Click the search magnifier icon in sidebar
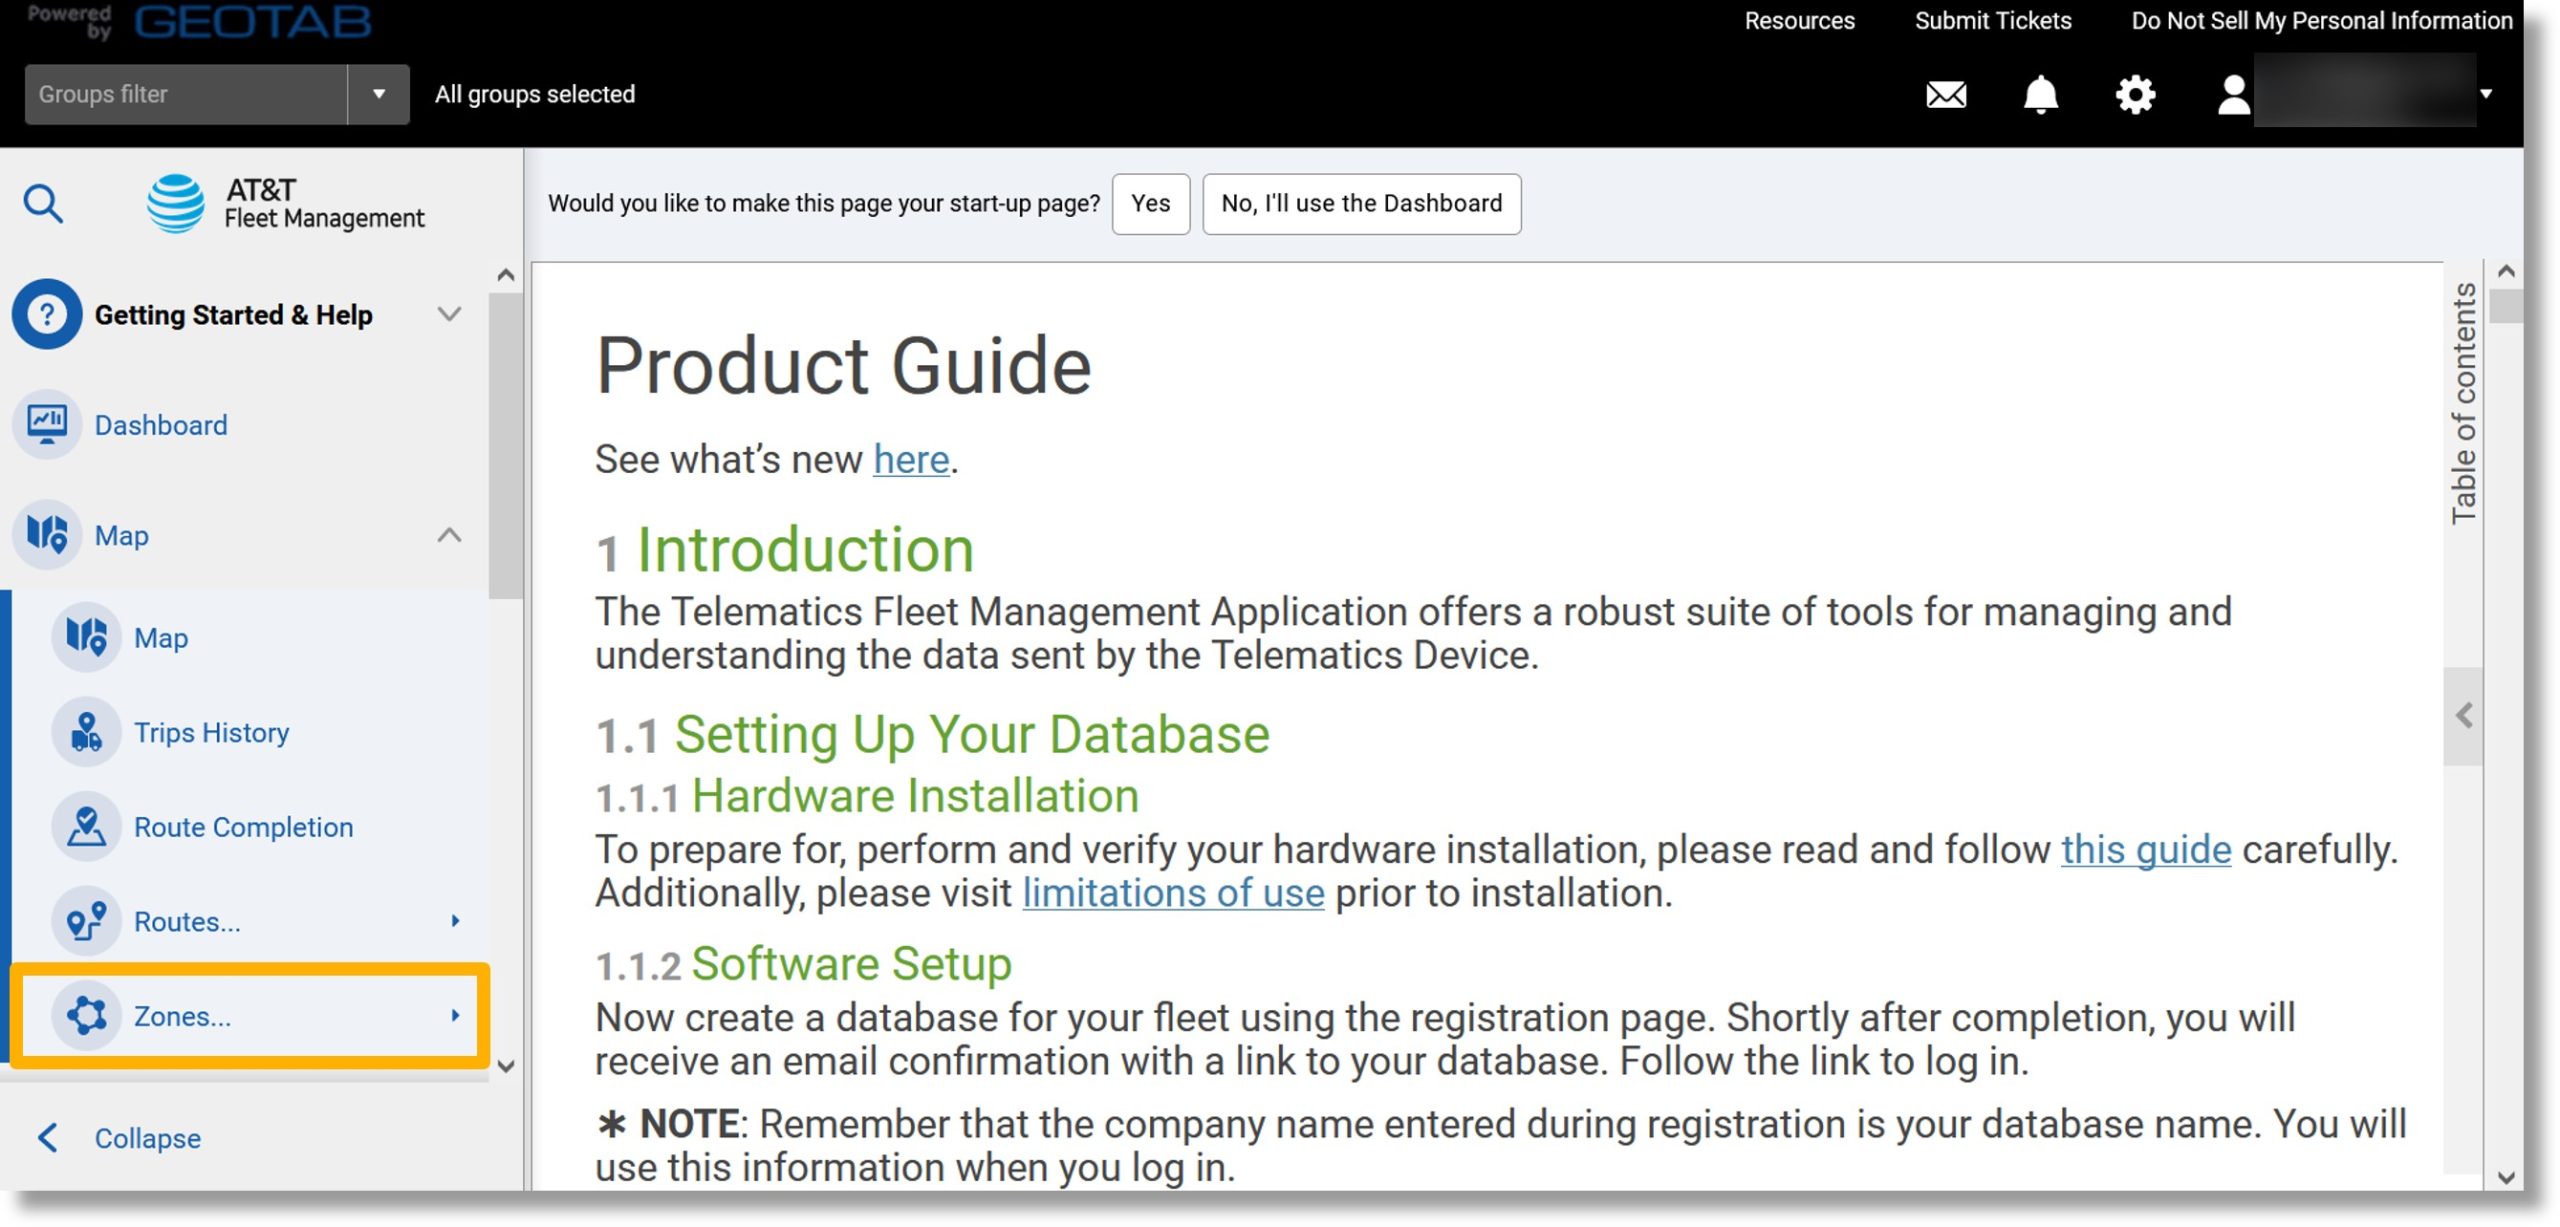The image size is (2560, 1227). (43, 204)
